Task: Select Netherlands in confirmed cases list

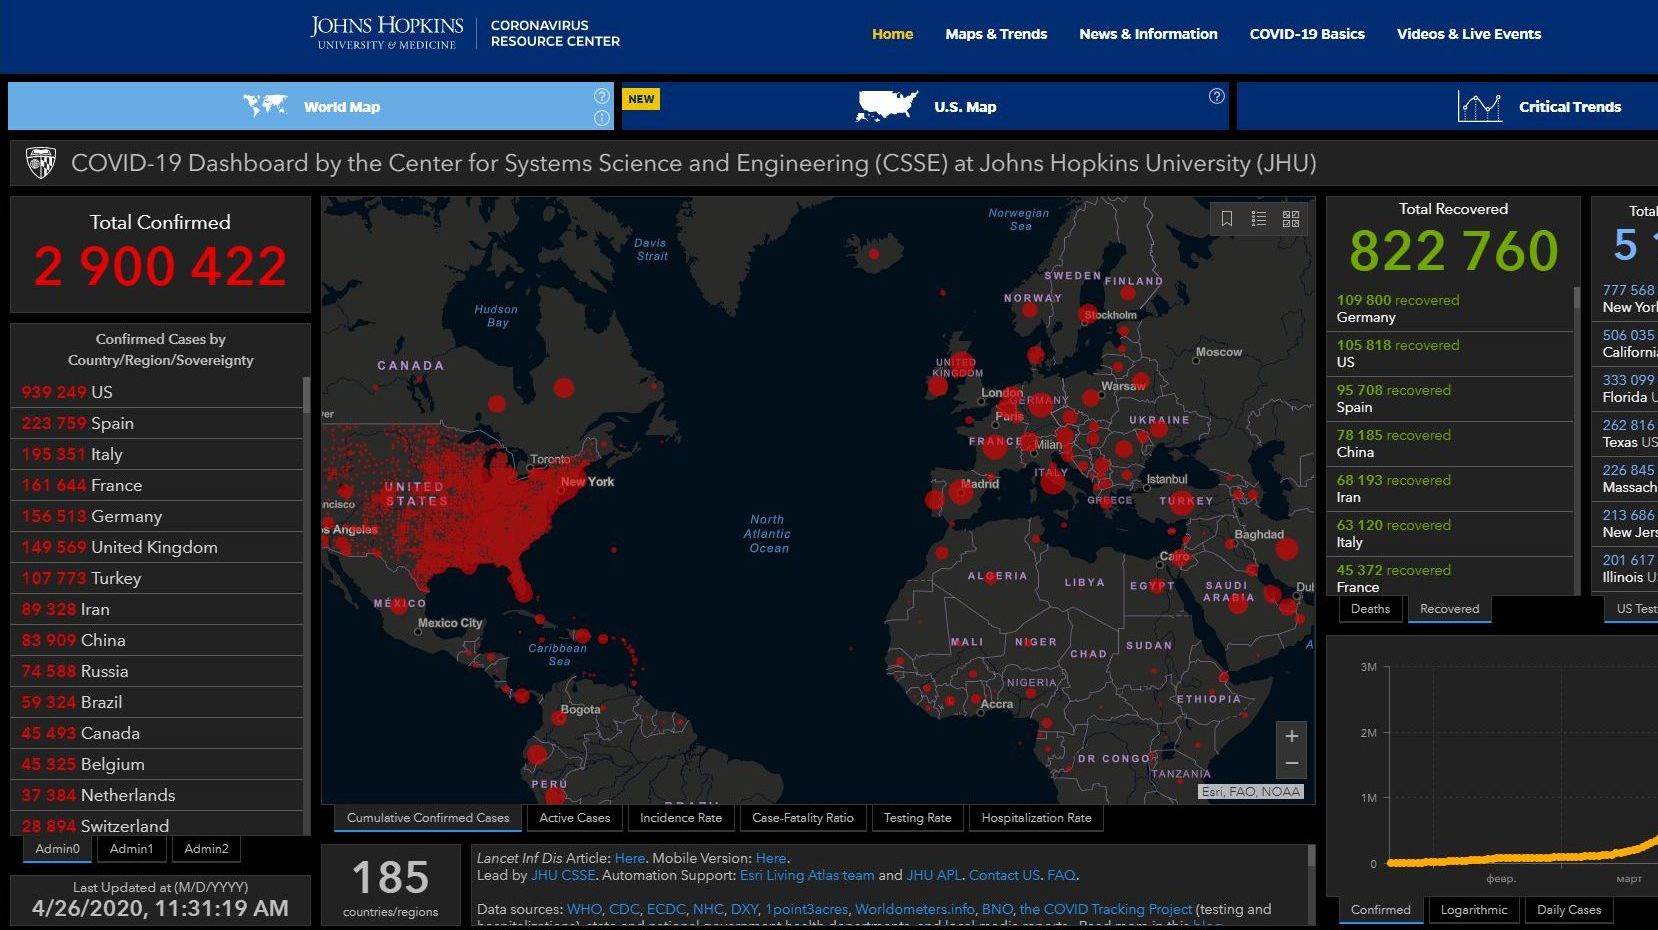Action: pos(156,795)
